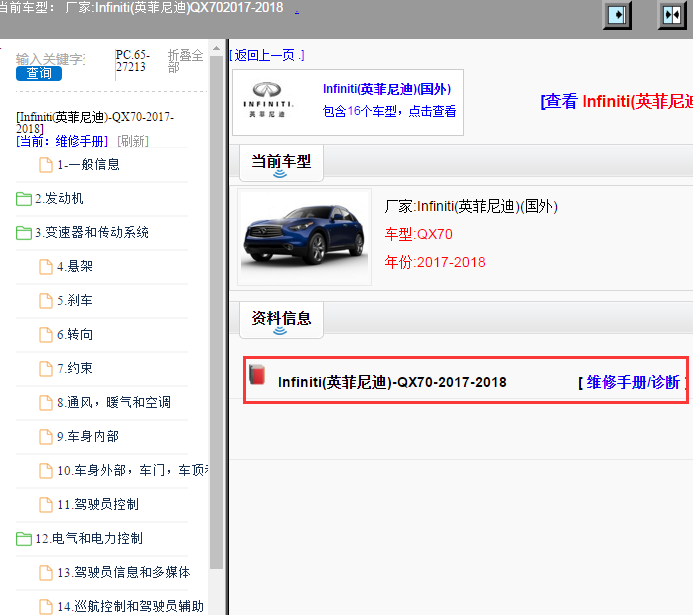Viewport: 693px width, 615px height.
Task: Click the 刷新 refresh link
Action: pos(133,141)
